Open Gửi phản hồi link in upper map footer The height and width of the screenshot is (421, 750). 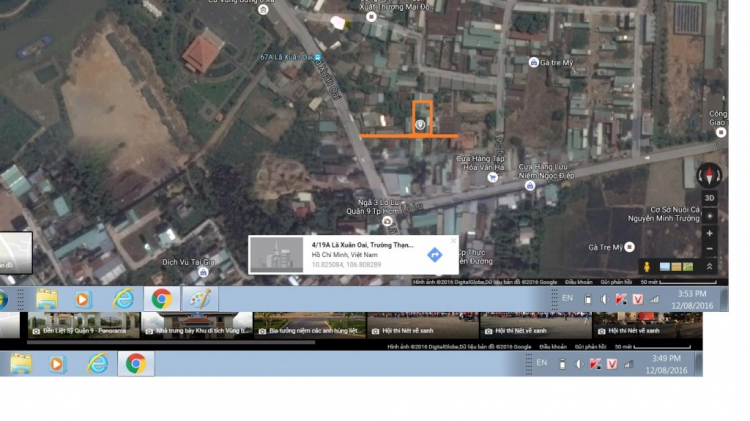click(x=616, y=282)
